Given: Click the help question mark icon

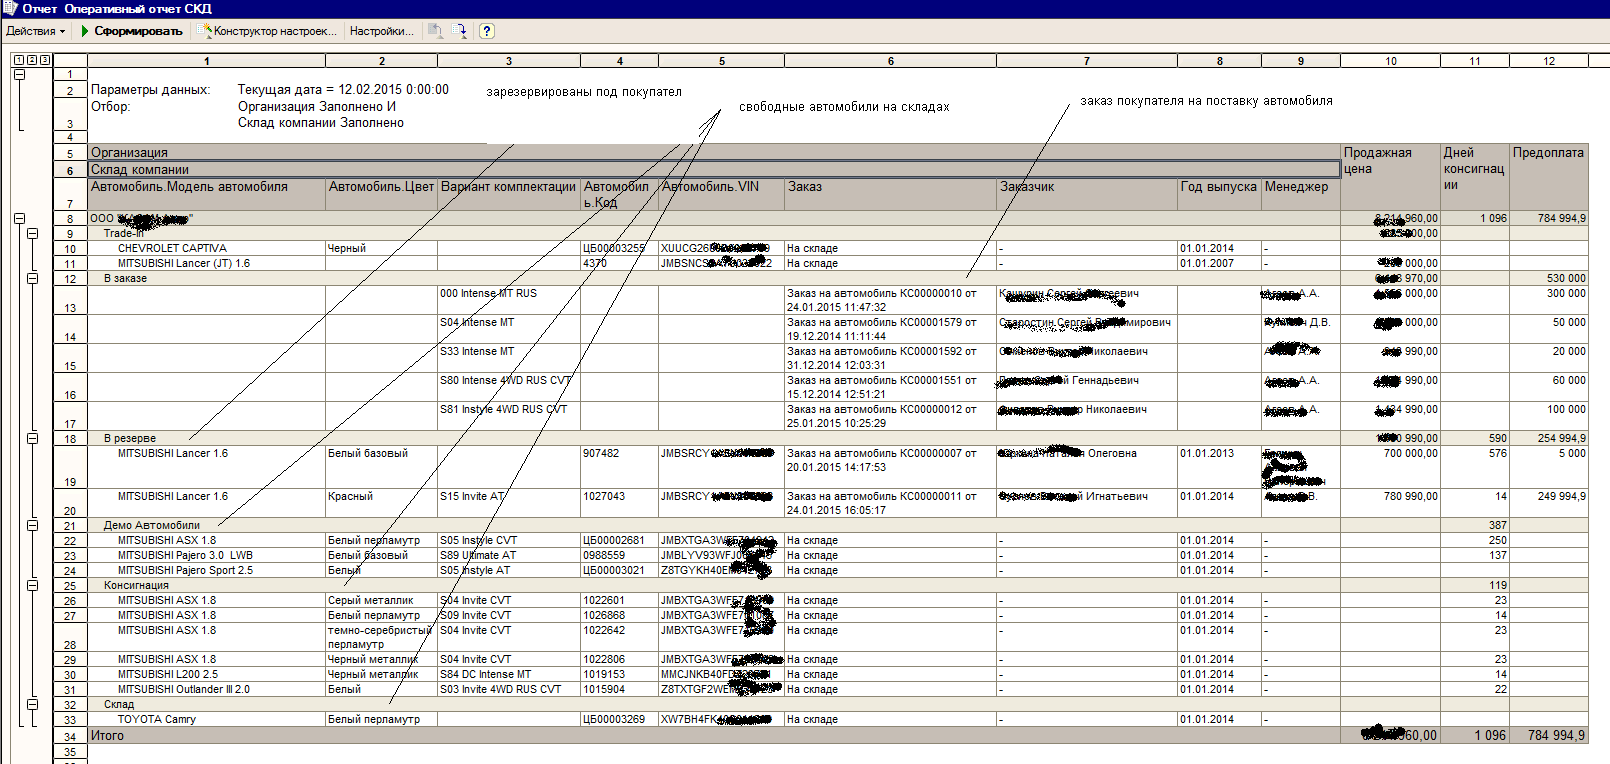Looking at the screenshot, I should tap(487, 31).
